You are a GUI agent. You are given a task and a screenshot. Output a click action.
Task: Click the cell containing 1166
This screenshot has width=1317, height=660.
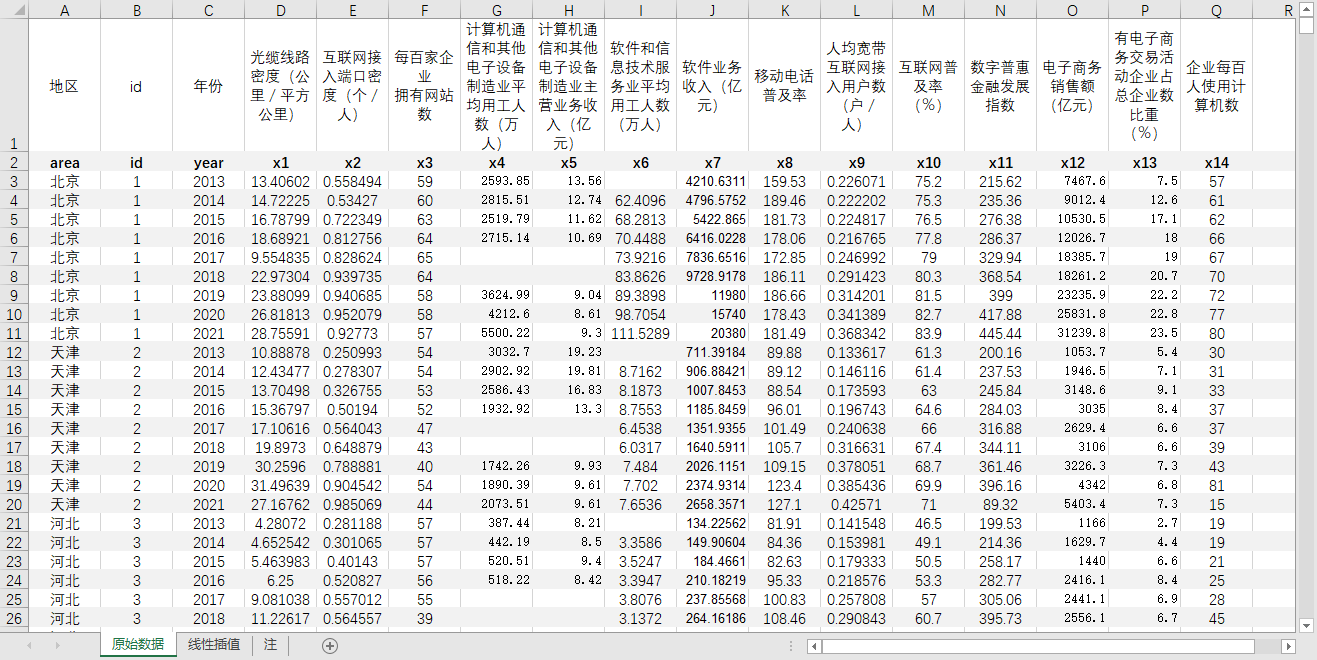1073,523
